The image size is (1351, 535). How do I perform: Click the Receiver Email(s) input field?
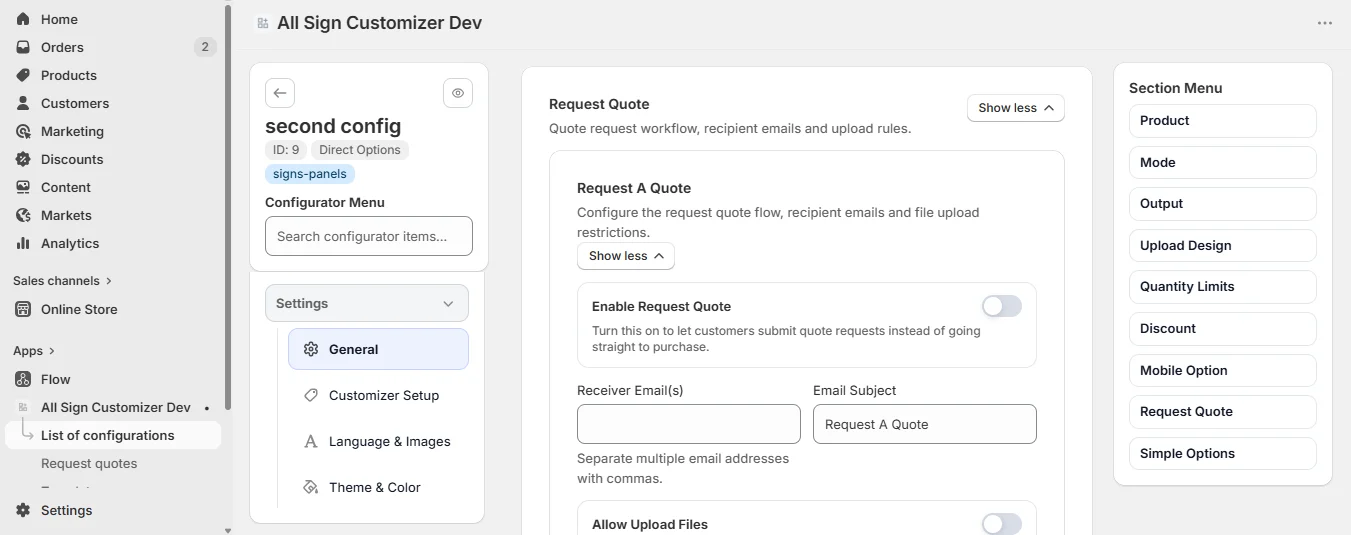pos(689,424)
